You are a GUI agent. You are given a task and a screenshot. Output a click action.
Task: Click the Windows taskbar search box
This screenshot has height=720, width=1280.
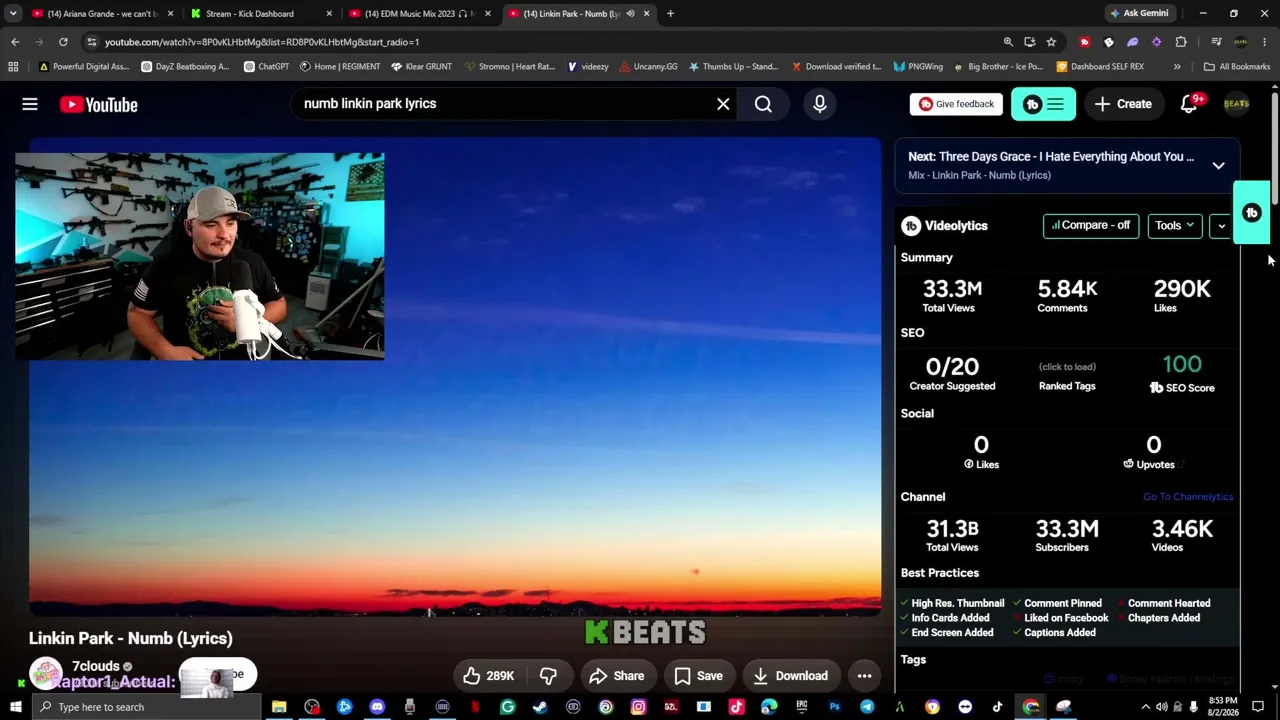145,707
